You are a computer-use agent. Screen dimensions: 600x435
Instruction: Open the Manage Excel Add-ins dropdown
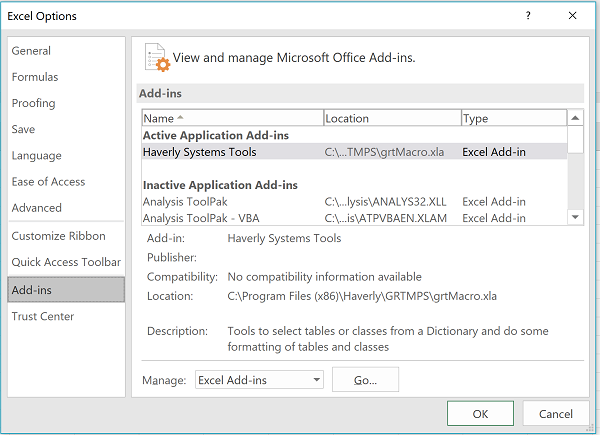259,380
